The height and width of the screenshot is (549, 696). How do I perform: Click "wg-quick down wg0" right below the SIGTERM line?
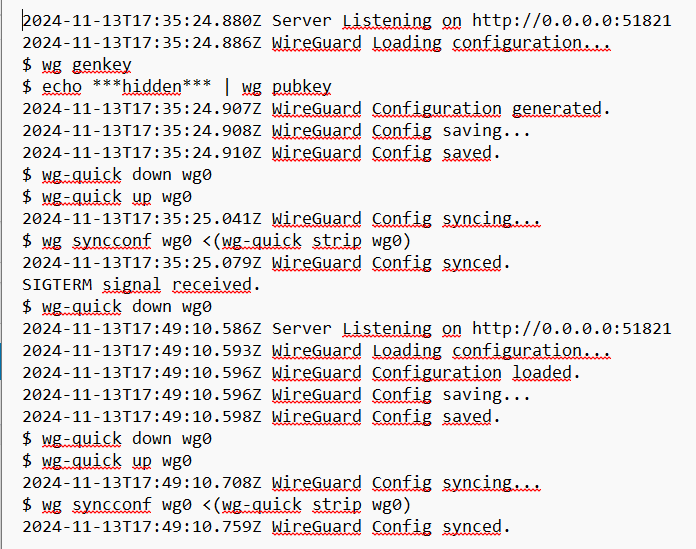pos(127,306)
